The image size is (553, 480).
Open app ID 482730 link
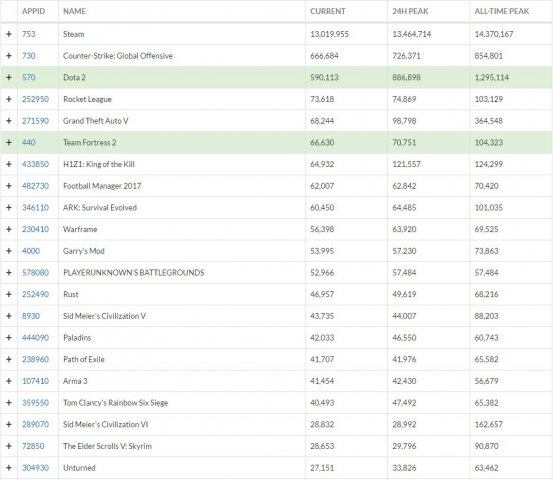(x=35, y=186)
